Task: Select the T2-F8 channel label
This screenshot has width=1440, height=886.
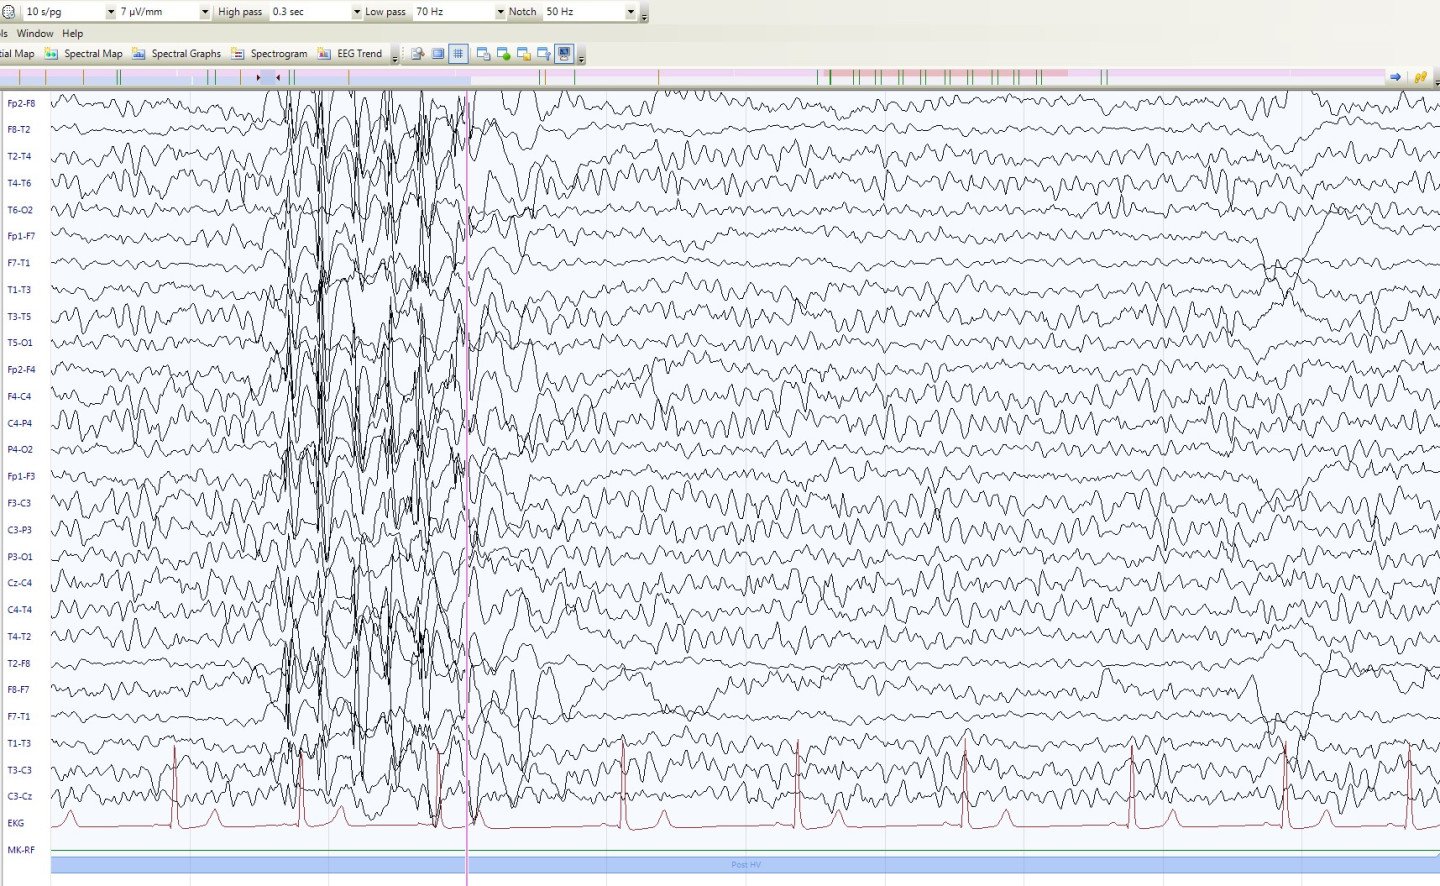Action: click(19, 663)
